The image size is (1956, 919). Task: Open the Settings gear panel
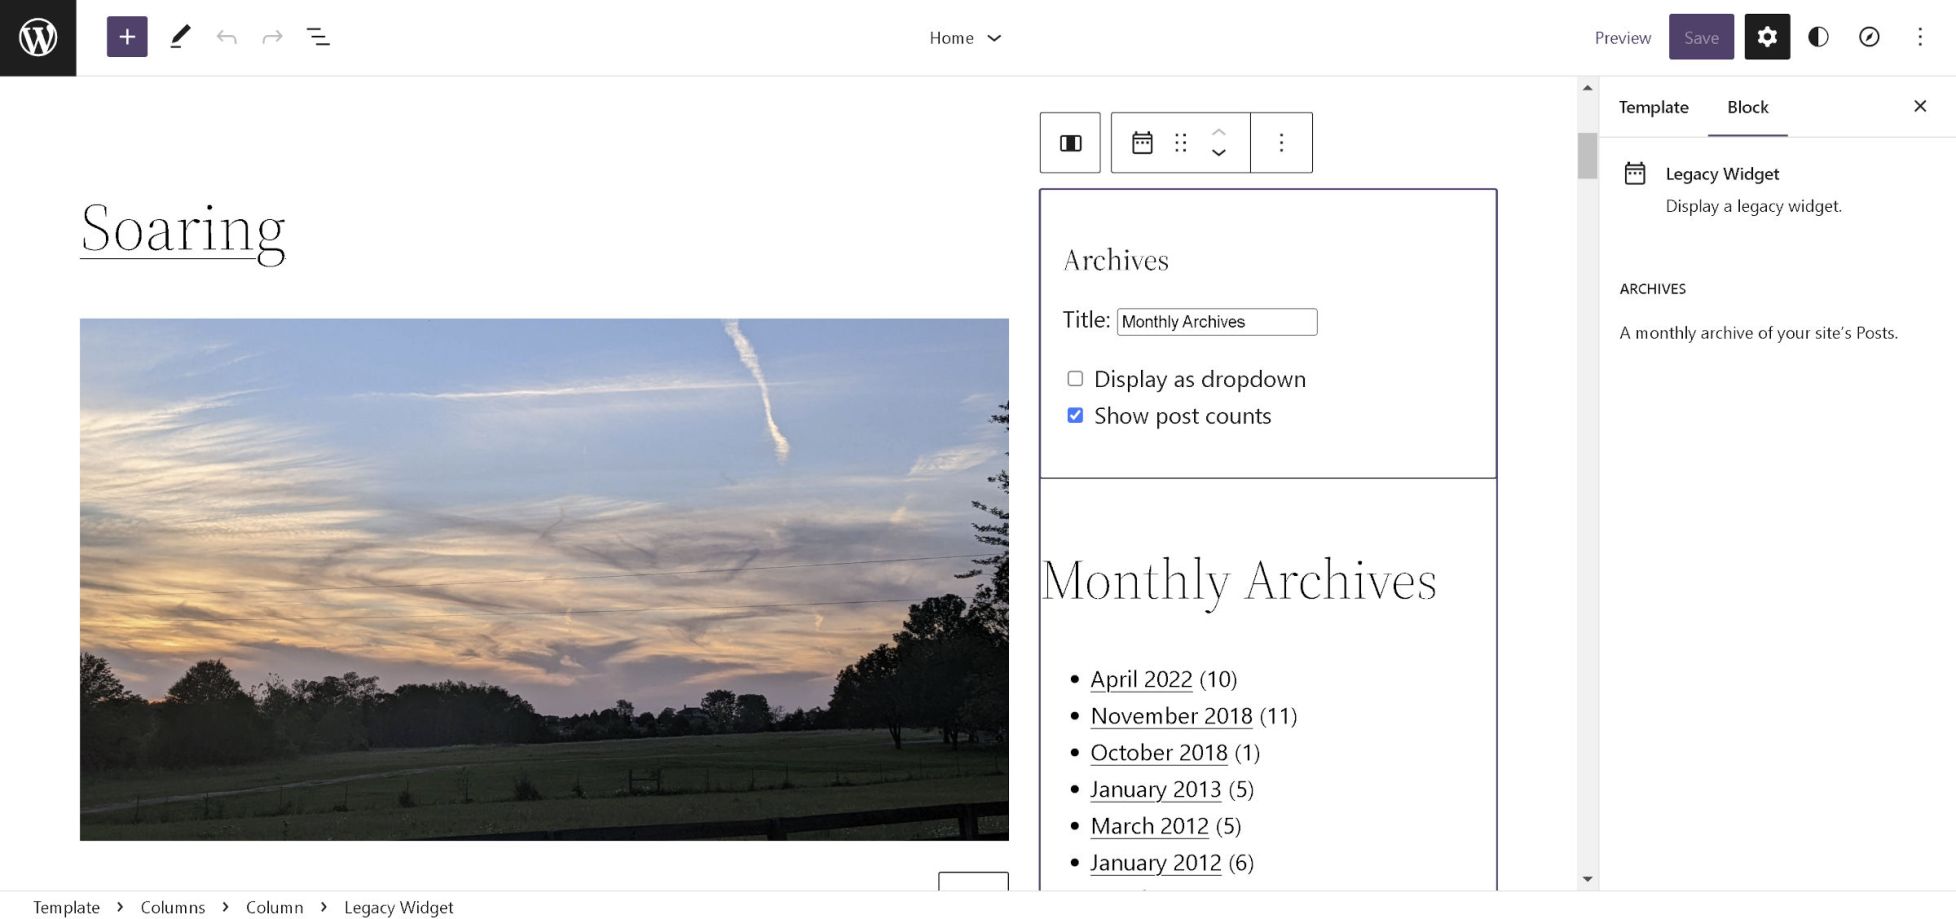(1767, 37)
